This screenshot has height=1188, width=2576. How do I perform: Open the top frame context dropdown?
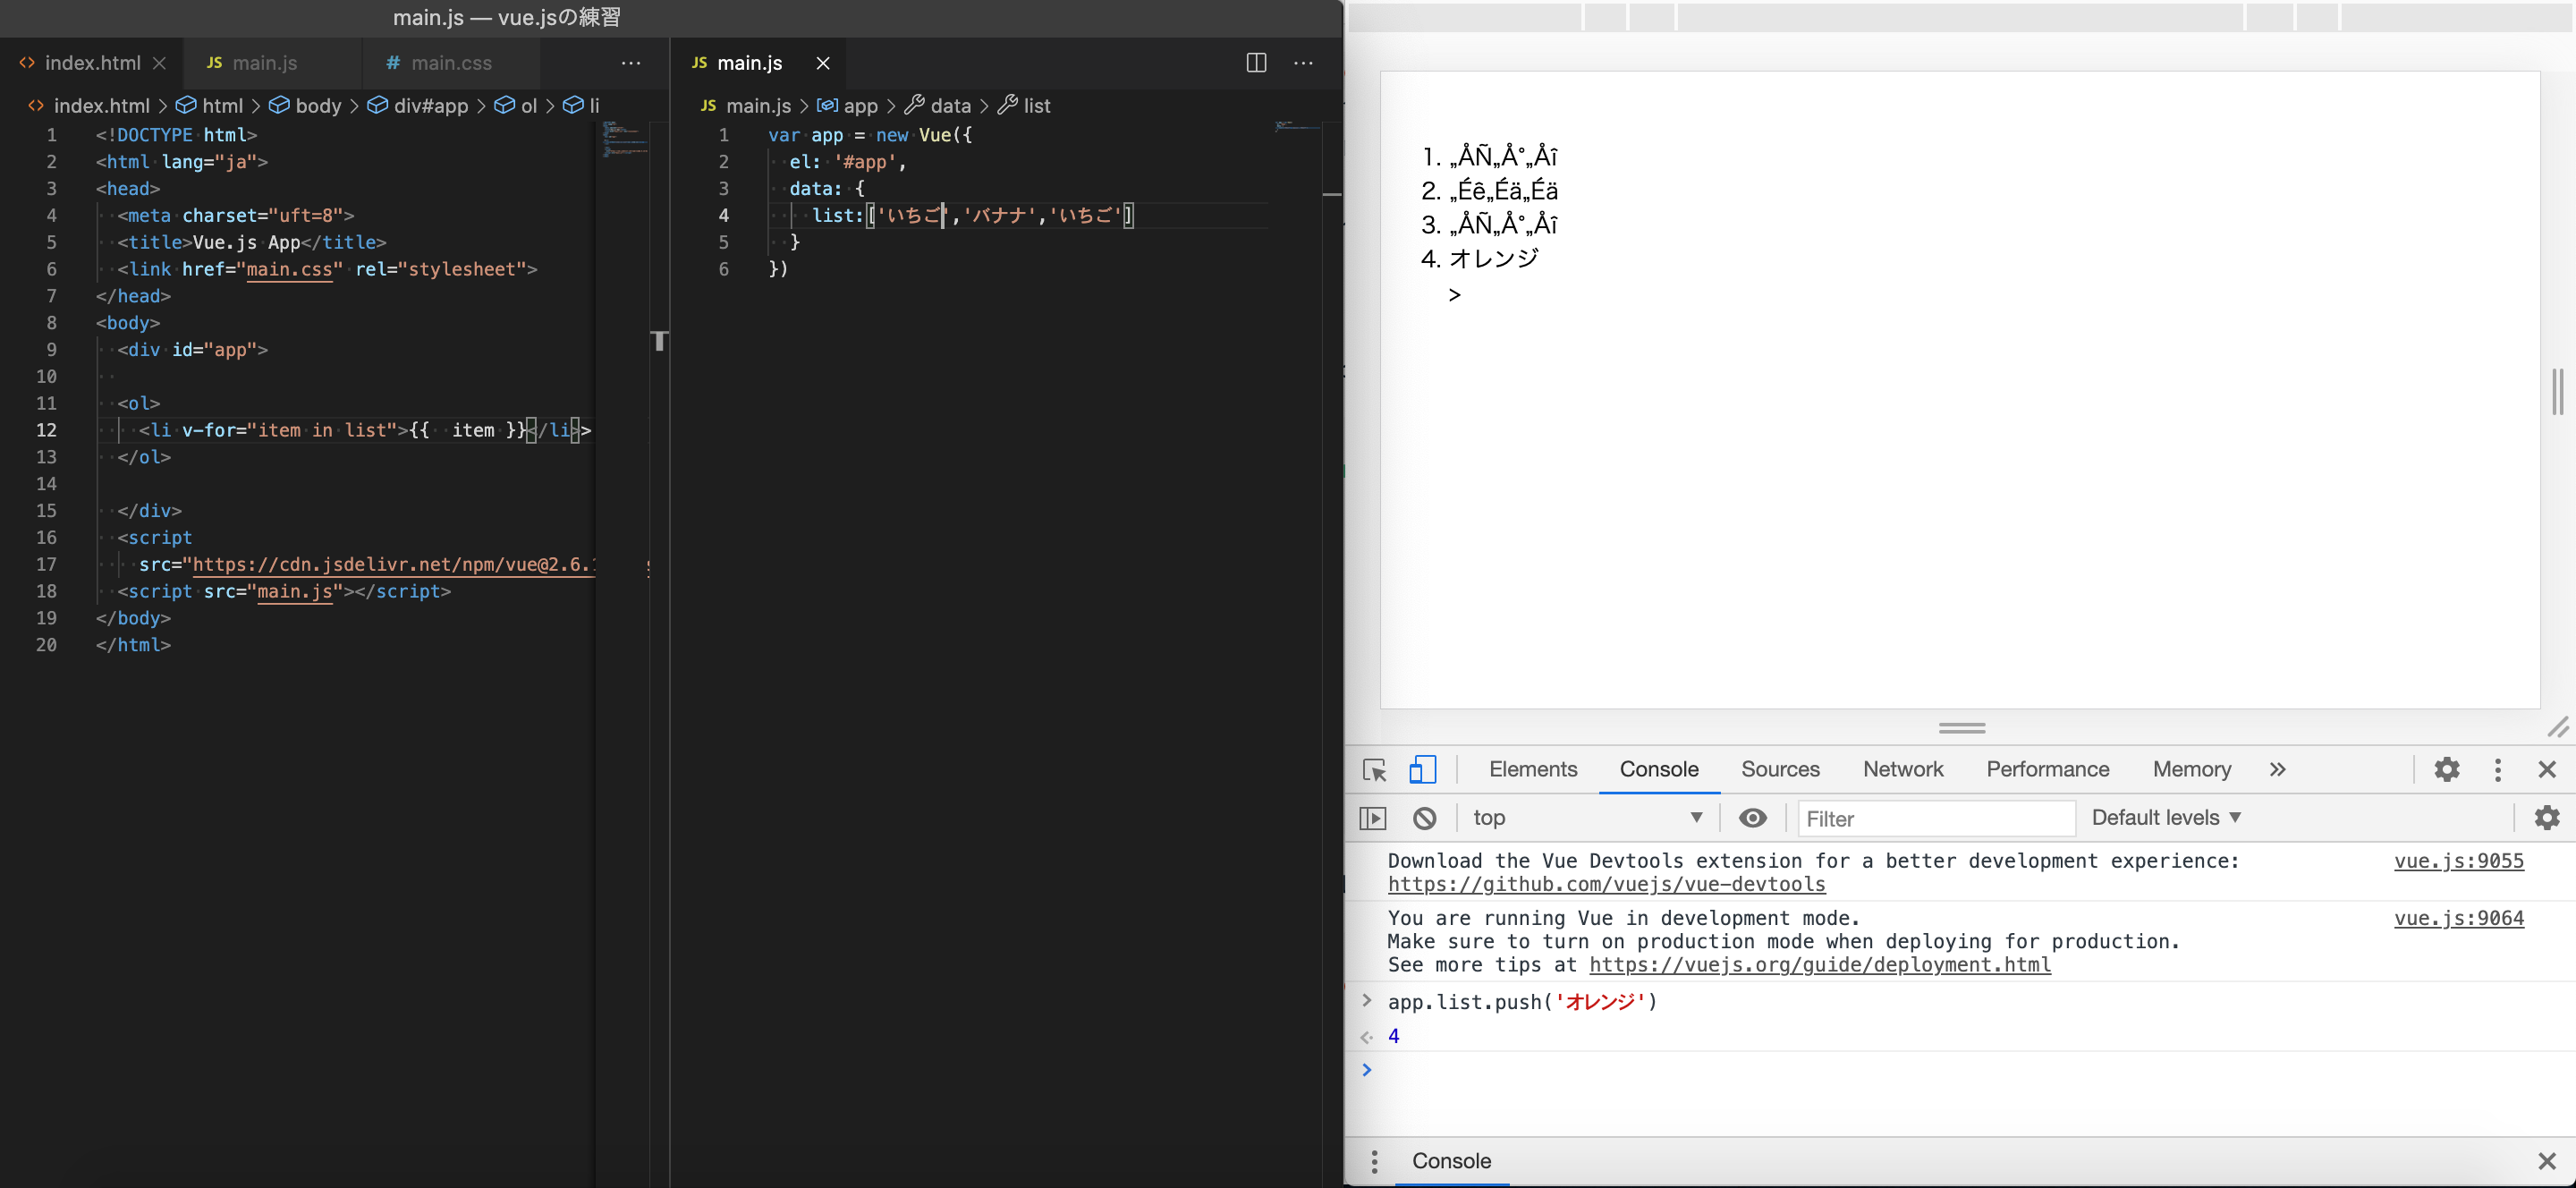(1590, 817)
